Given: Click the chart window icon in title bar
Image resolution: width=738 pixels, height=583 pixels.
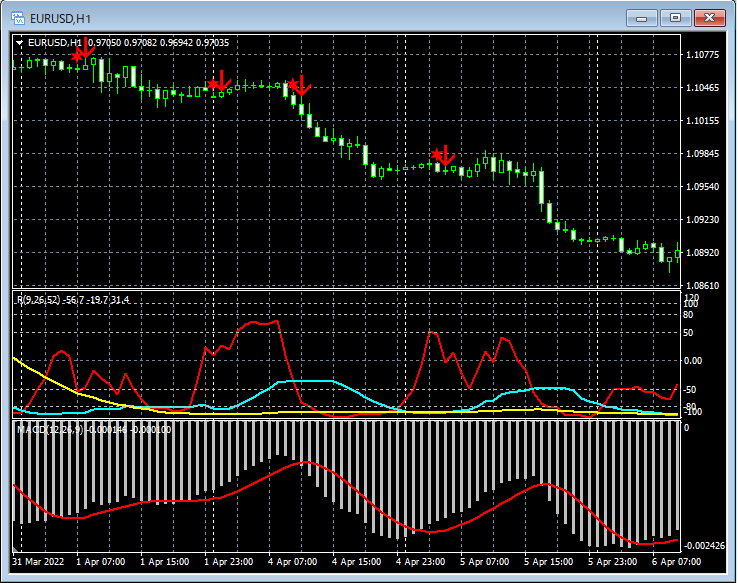Looking at the screenshot, I should 17,18.
